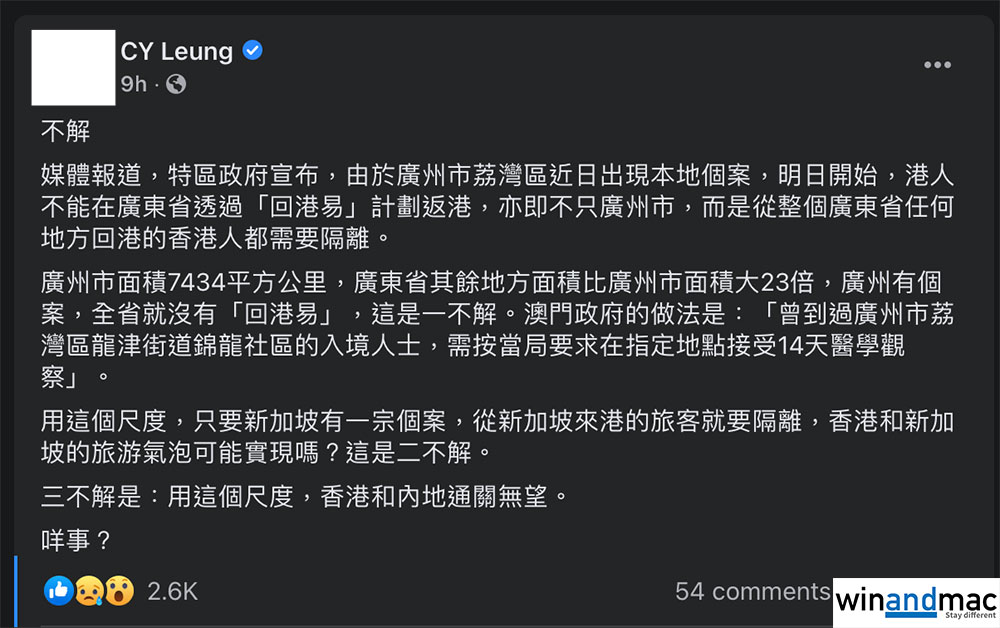Open the three-dot post options menu
The width and height of the screenshot is (1000, 628).
click(937, 66)
